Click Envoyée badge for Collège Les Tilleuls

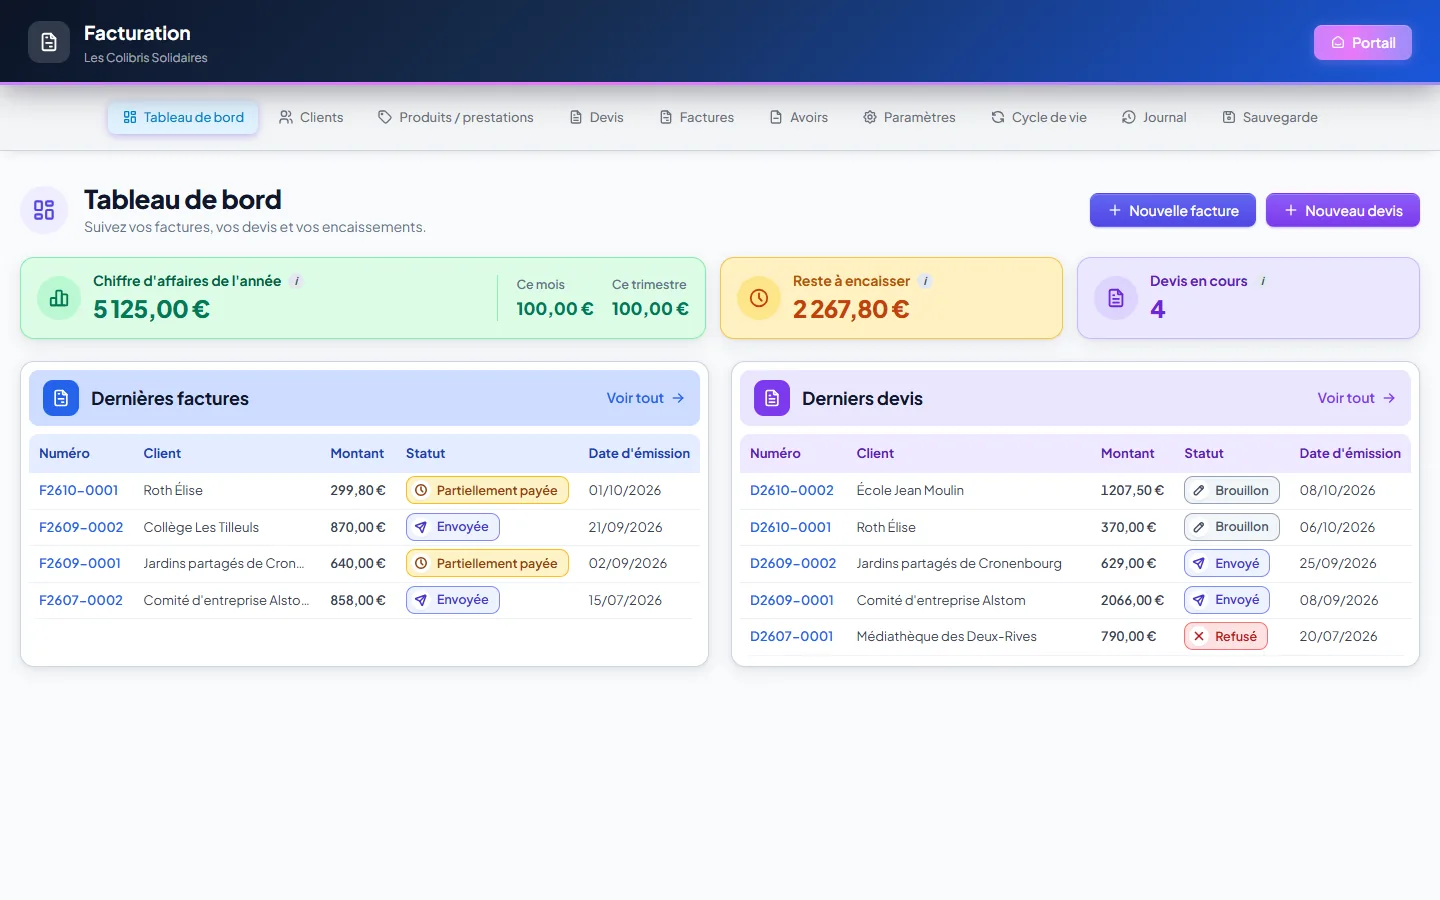[x=452, y=527]
